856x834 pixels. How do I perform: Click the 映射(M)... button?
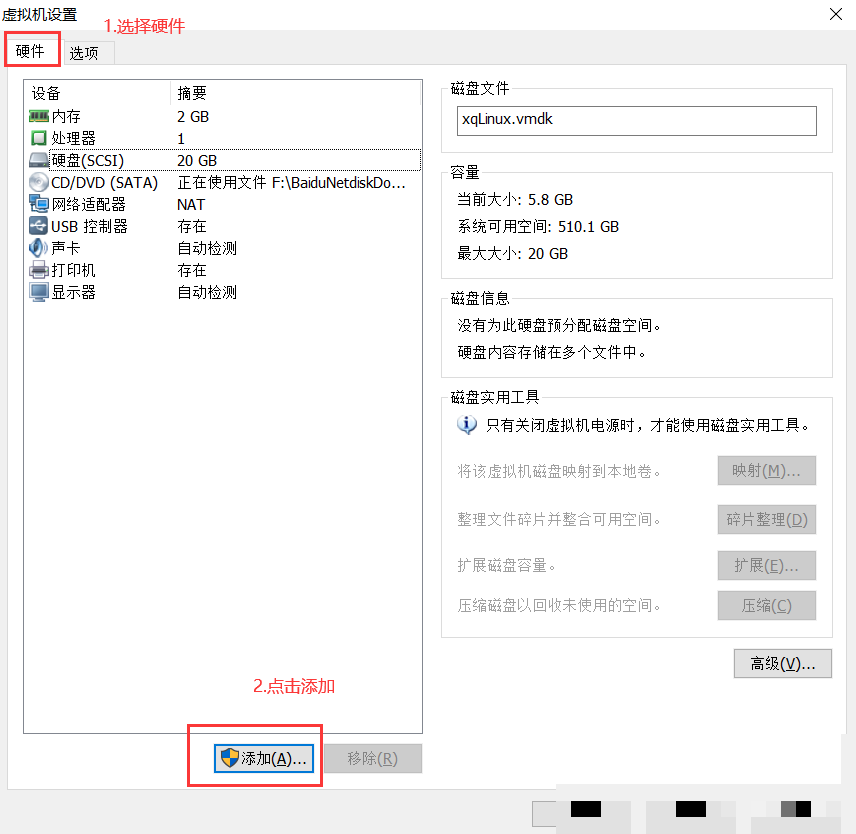(x=766, y=470)
